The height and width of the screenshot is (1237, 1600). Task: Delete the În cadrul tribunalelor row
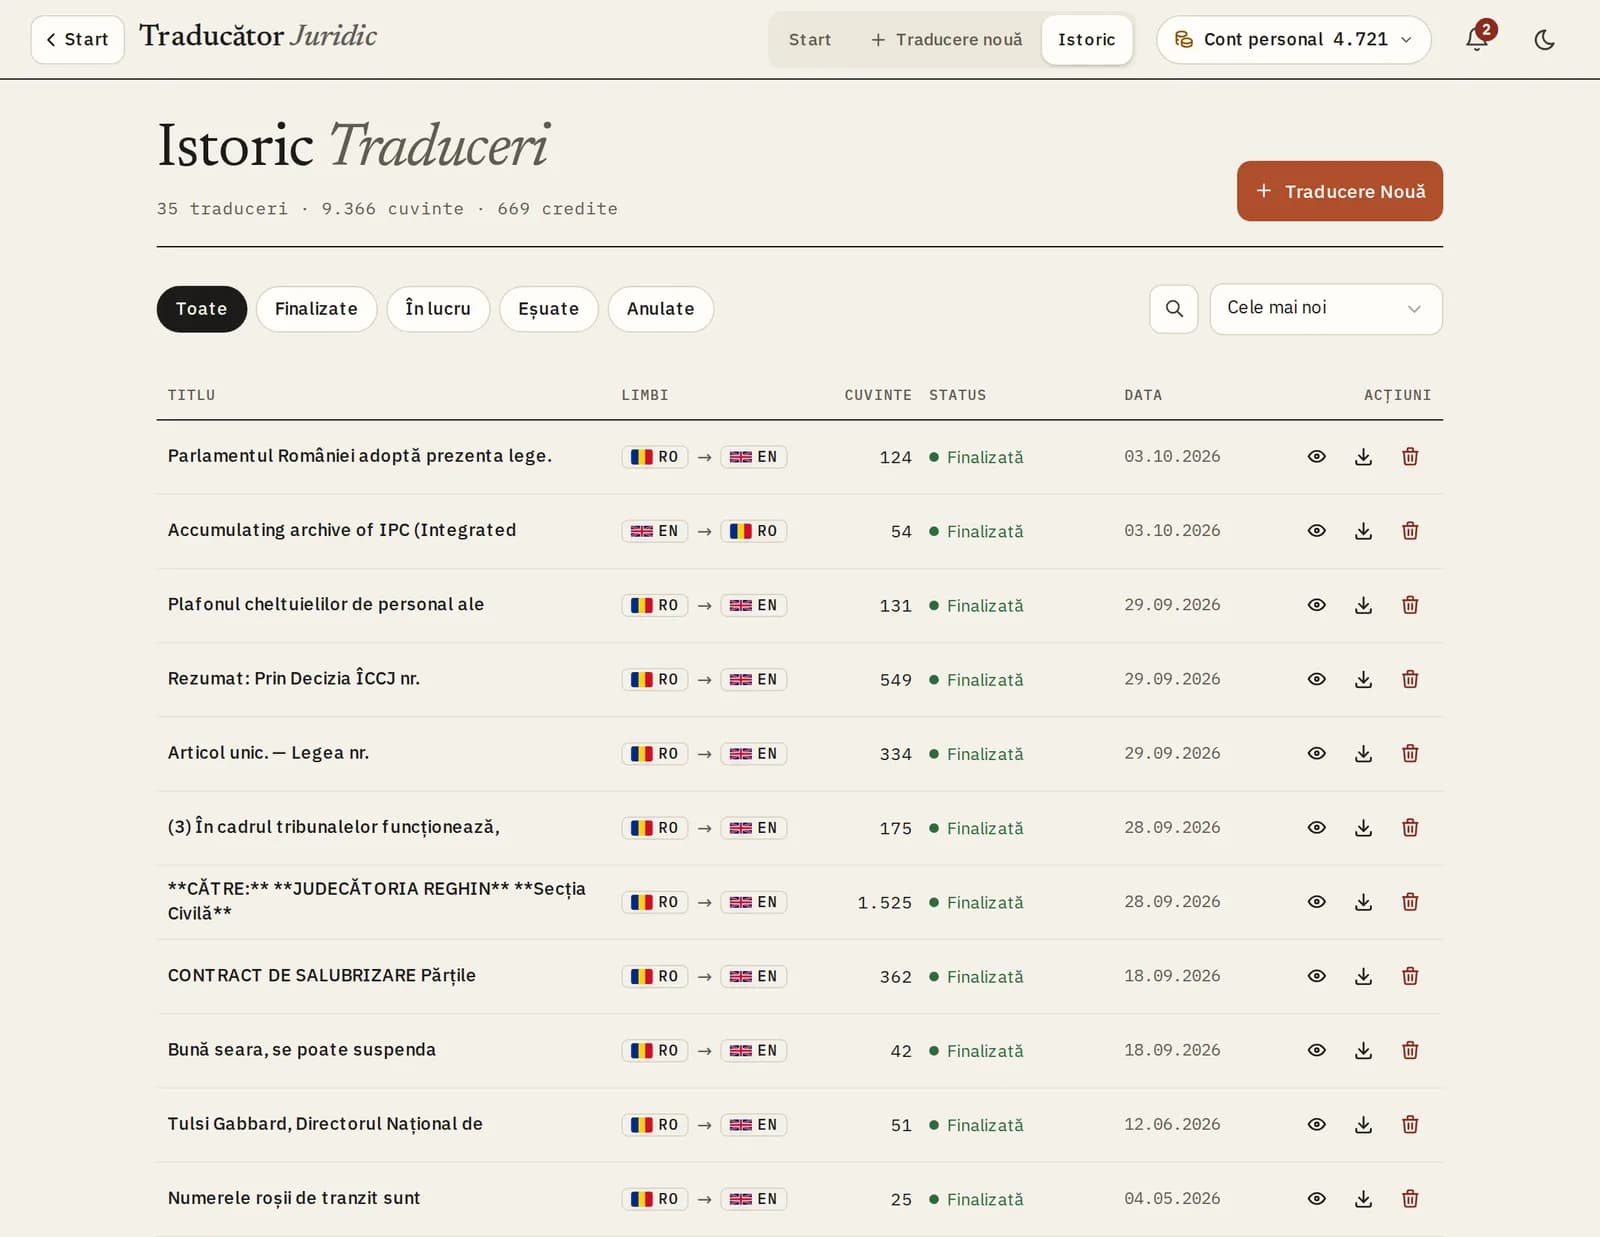click(x=1410, y=828)
